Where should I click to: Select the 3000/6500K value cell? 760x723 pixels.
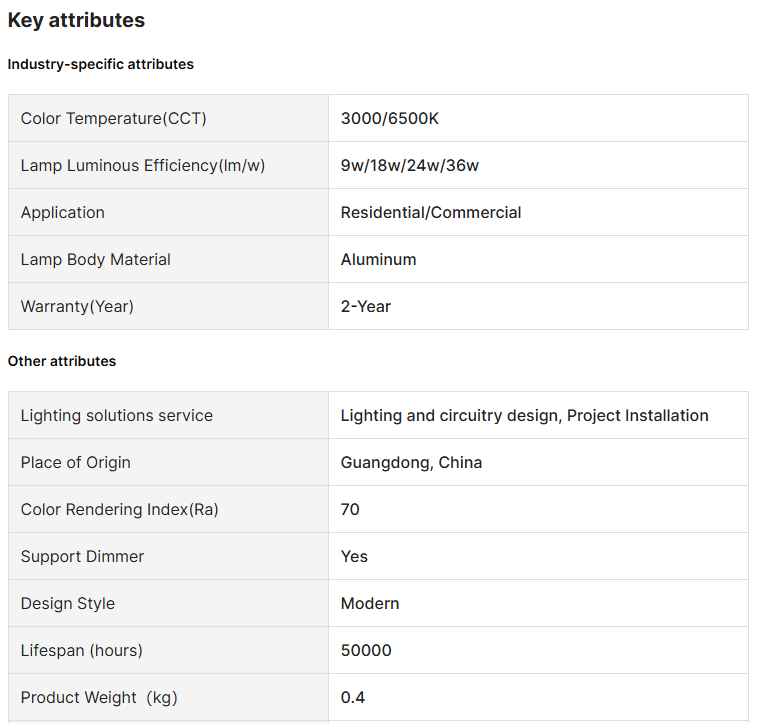coord(390,119)
